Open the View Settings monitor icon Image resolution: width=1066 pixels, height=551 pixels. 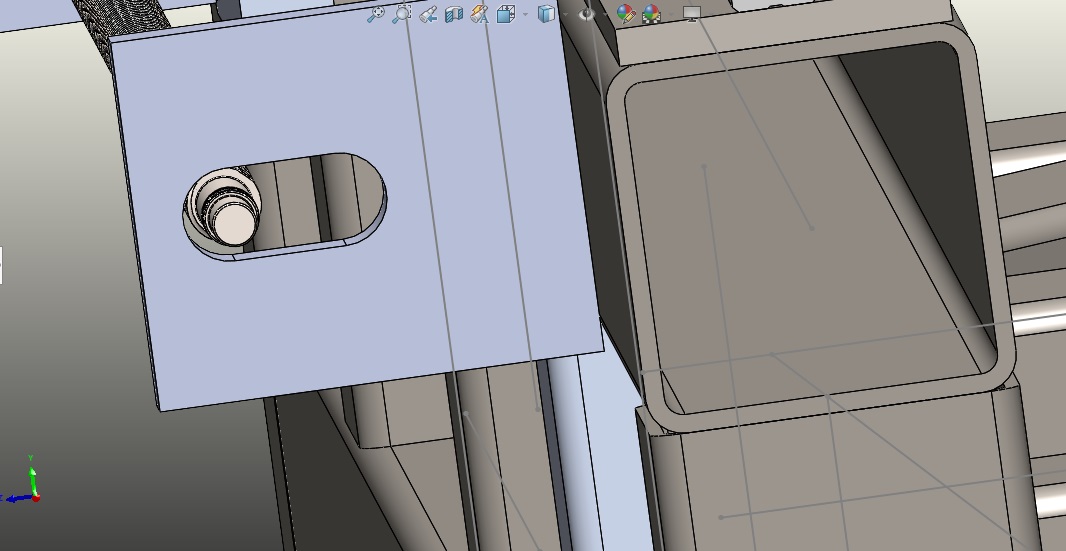click(691, 14)
